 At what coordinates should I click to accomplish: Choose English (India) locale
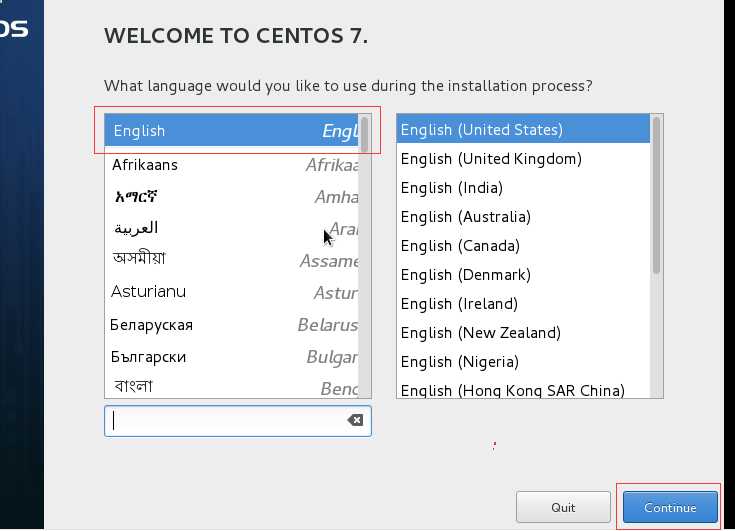pyautogui.click(x=523, y=188)
